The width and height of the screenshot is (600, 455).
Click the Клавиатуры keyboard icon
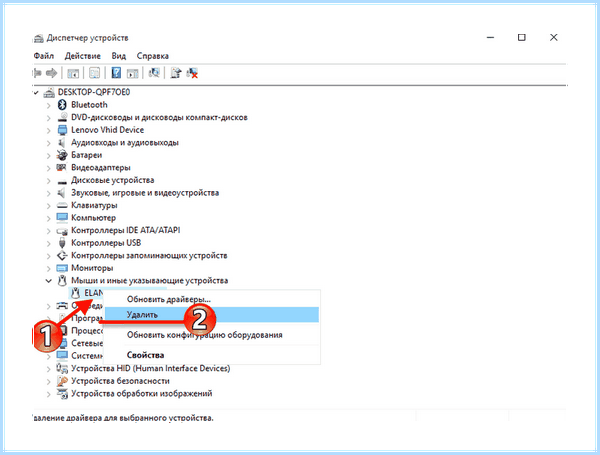(62, 205)
